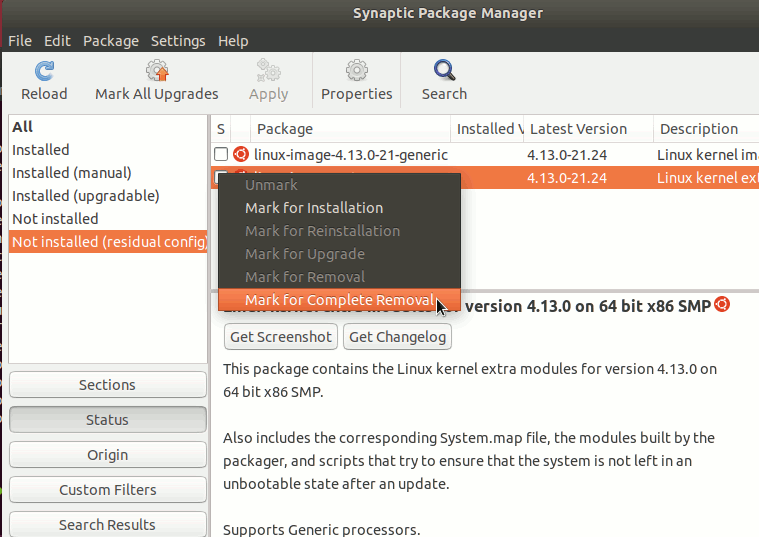Click the Reload toolbar icon
Viewport: 759px width, 537px height.
coord(44,71)
